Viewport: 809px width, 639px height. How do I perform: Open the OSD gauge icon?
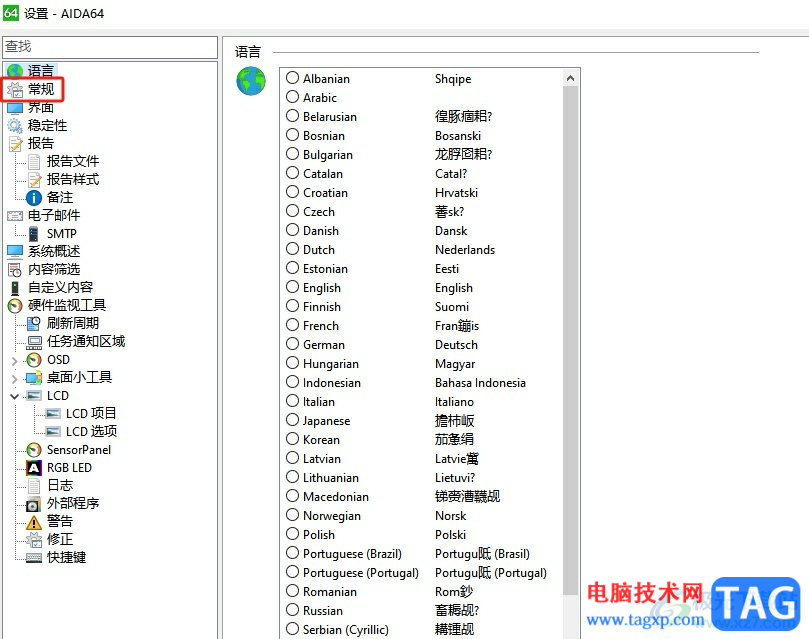click(34, 359)
